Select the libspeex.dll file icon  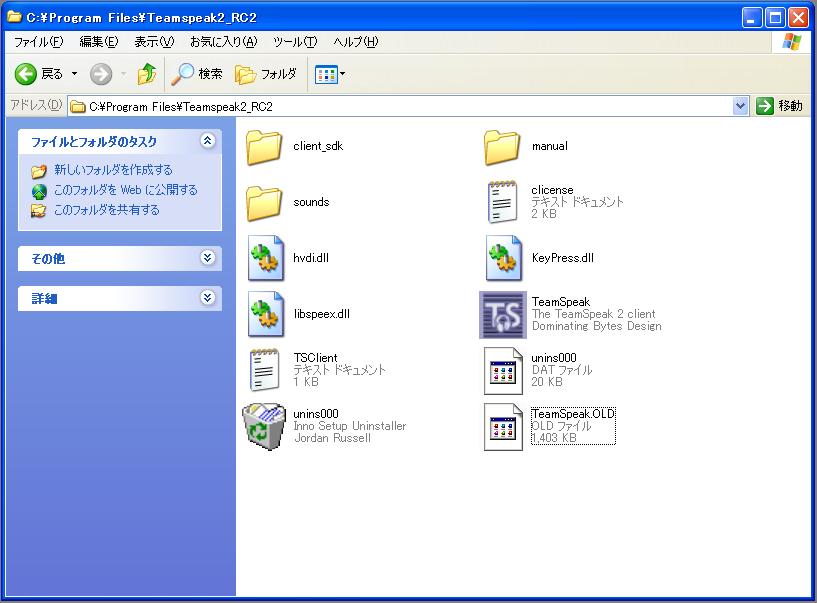[266, 314]
